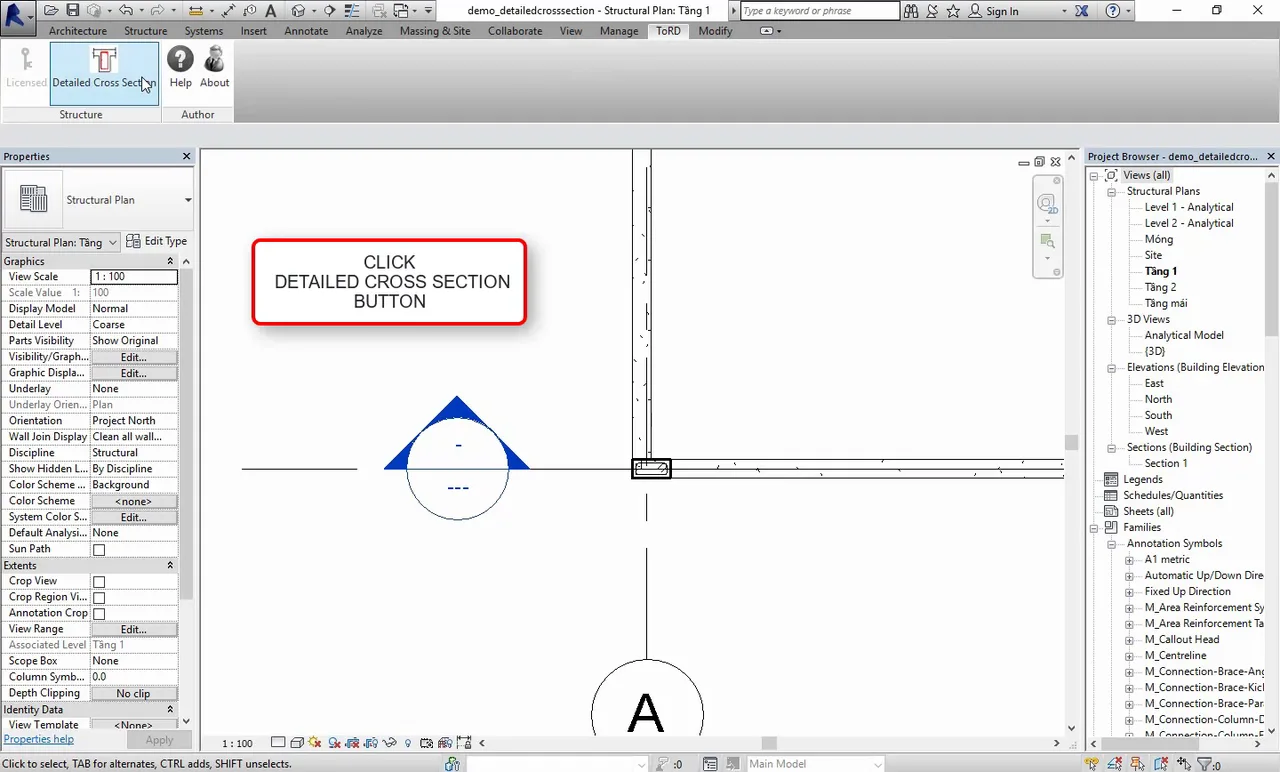Screen dimensions: 1280x772
Task: Tick the Crop View checkbox
Action: (99, 582)
